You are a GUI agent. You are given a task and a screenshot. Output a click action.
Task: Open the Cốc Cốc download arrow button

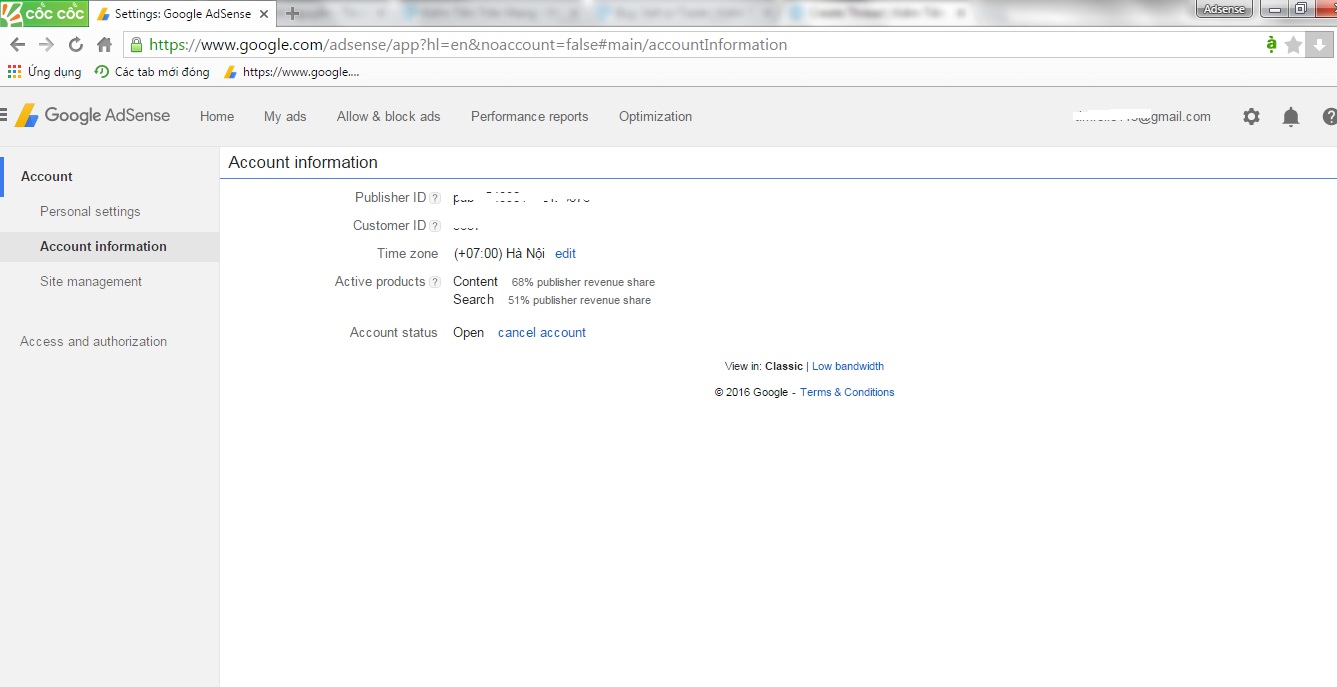[1319, 45]
